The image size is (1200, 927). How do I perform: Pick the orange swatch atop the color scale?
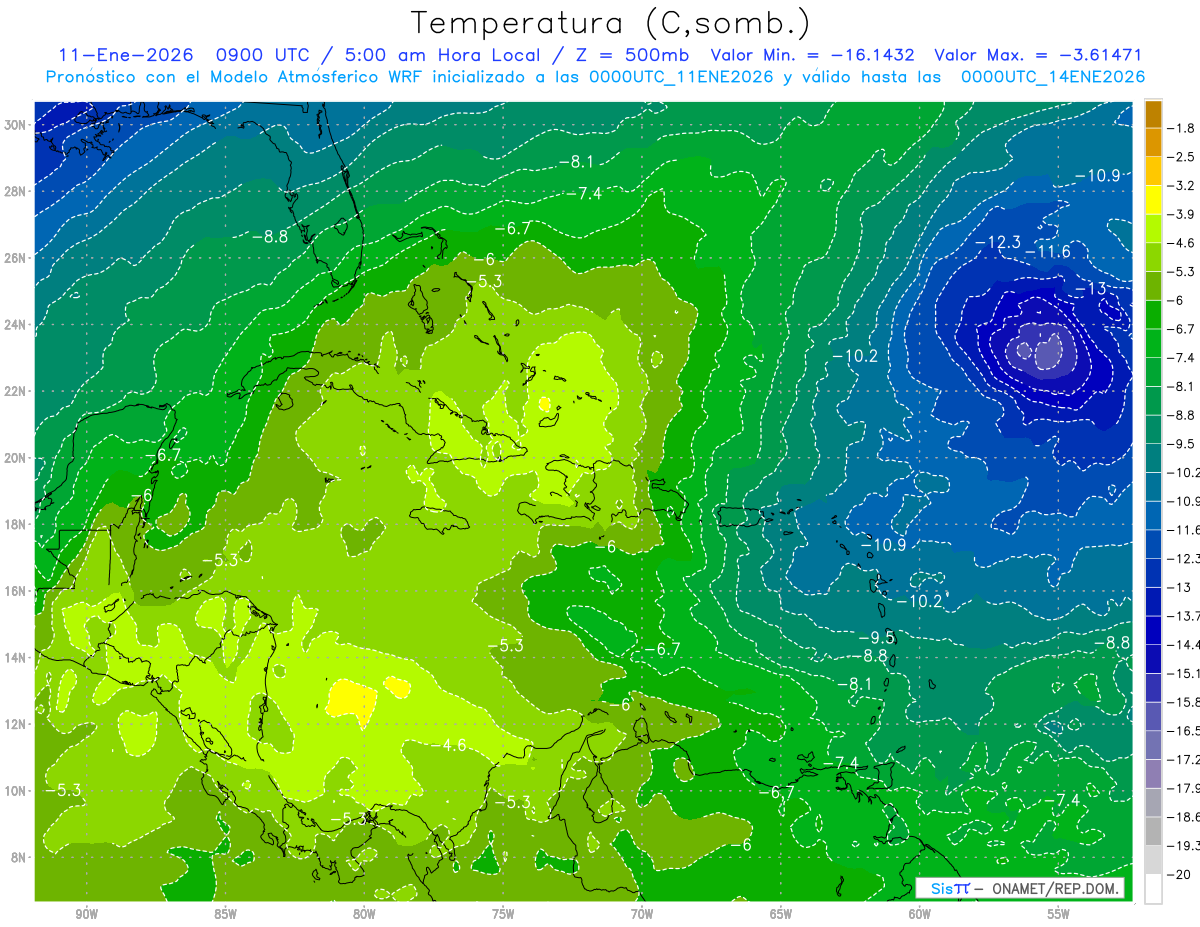point(1153,113)
